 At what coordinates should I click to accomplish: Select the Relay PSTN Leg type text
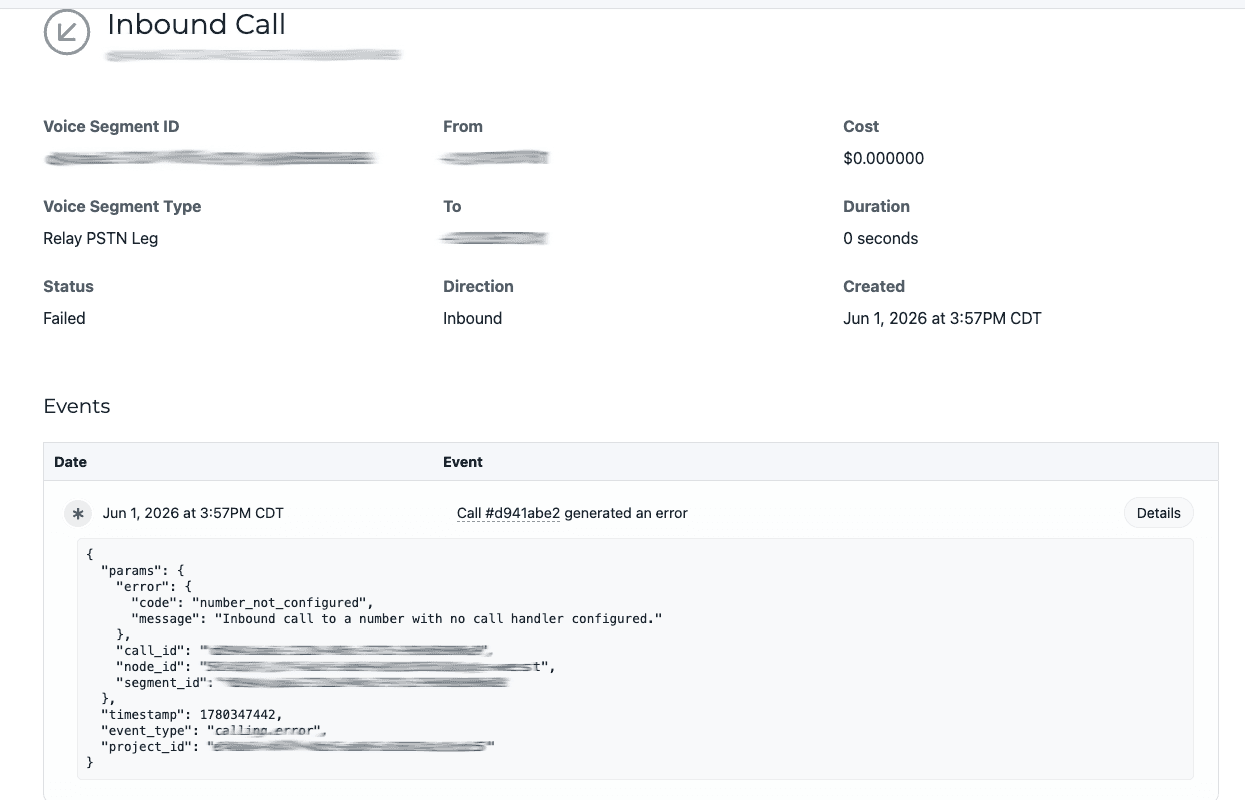pos(100,238)
